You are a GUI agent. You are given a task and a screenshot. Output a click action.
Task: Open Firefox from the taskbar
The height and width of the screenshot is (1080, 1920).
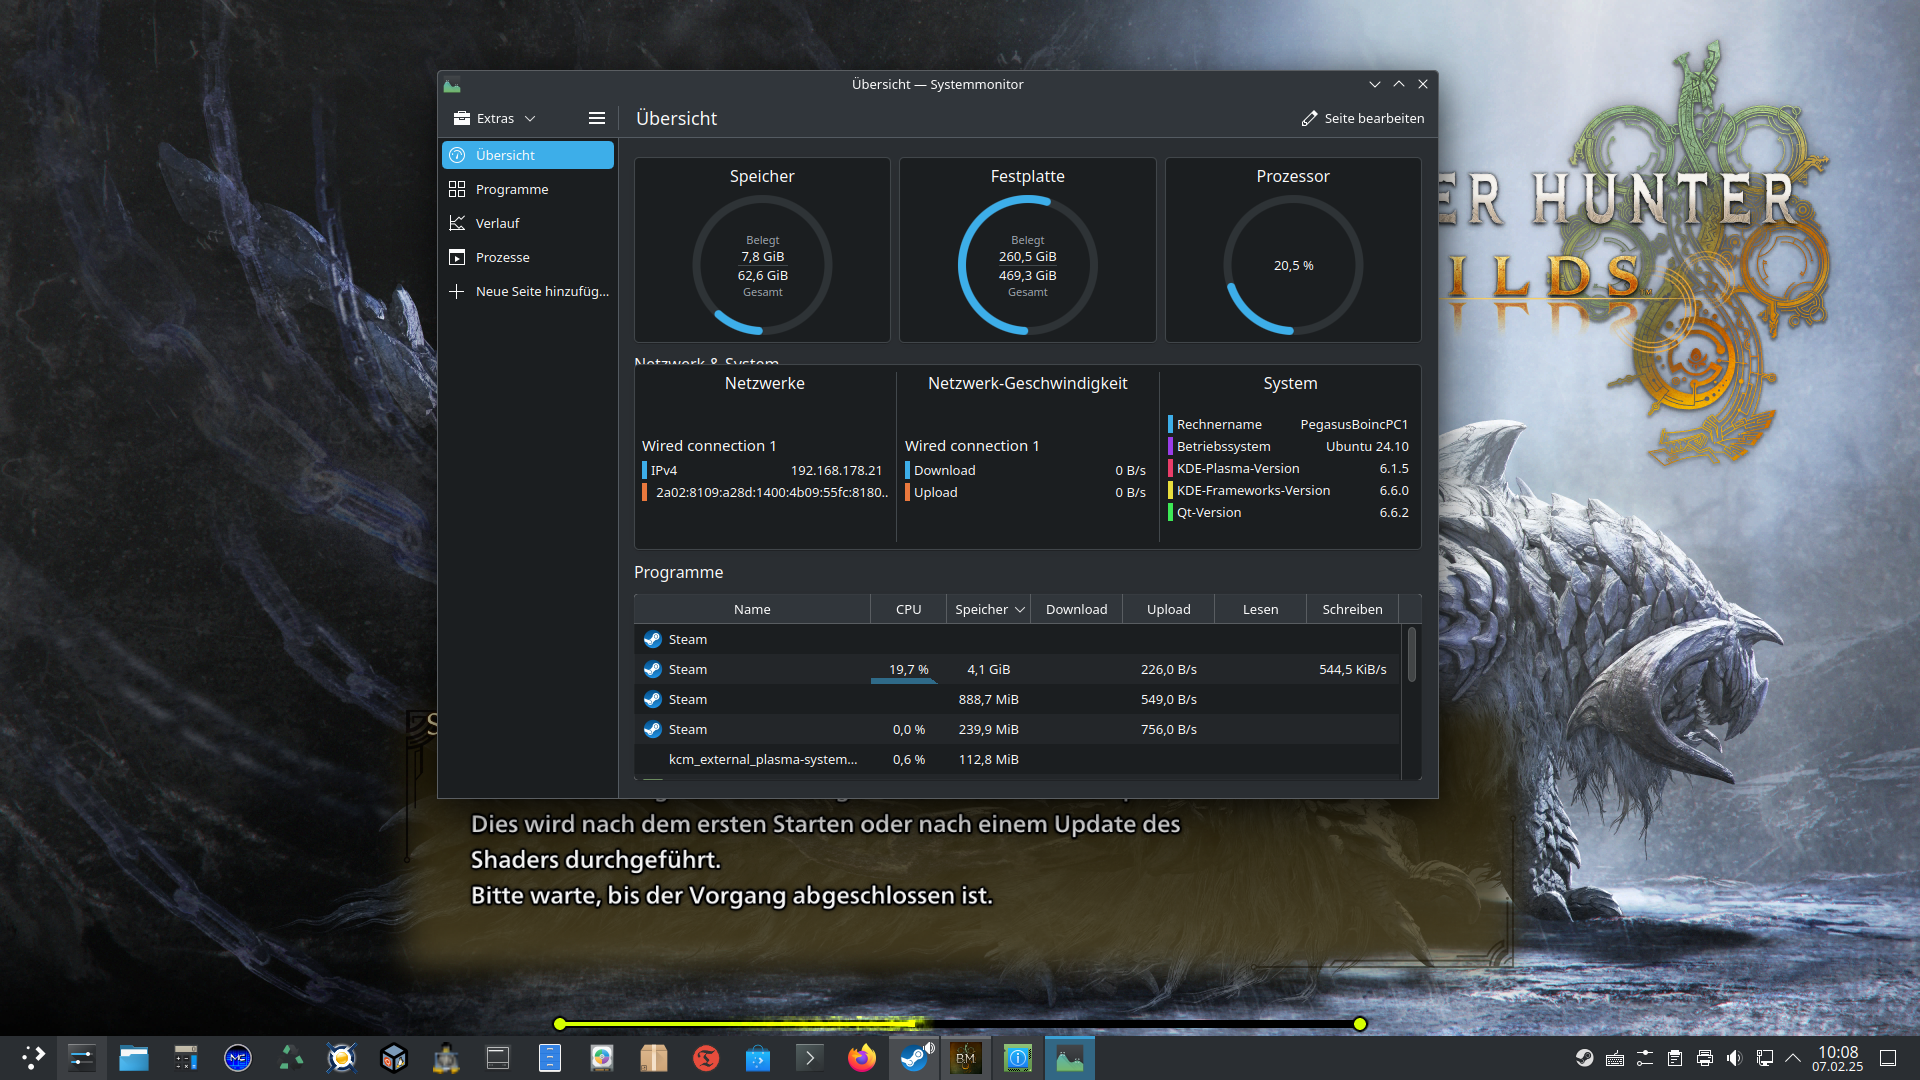[861, 1058]
